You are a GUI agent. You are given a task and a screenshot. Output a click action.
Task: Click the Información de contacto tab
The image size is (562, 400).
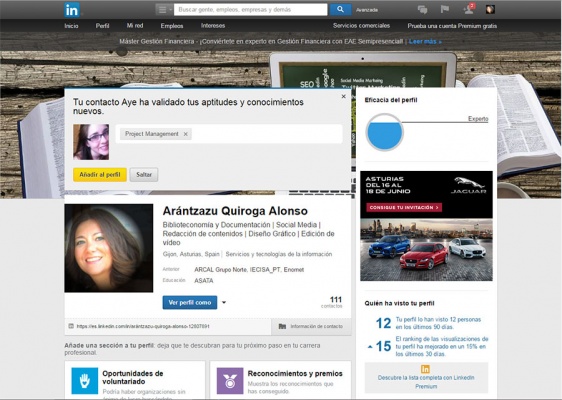click(311, 327)
